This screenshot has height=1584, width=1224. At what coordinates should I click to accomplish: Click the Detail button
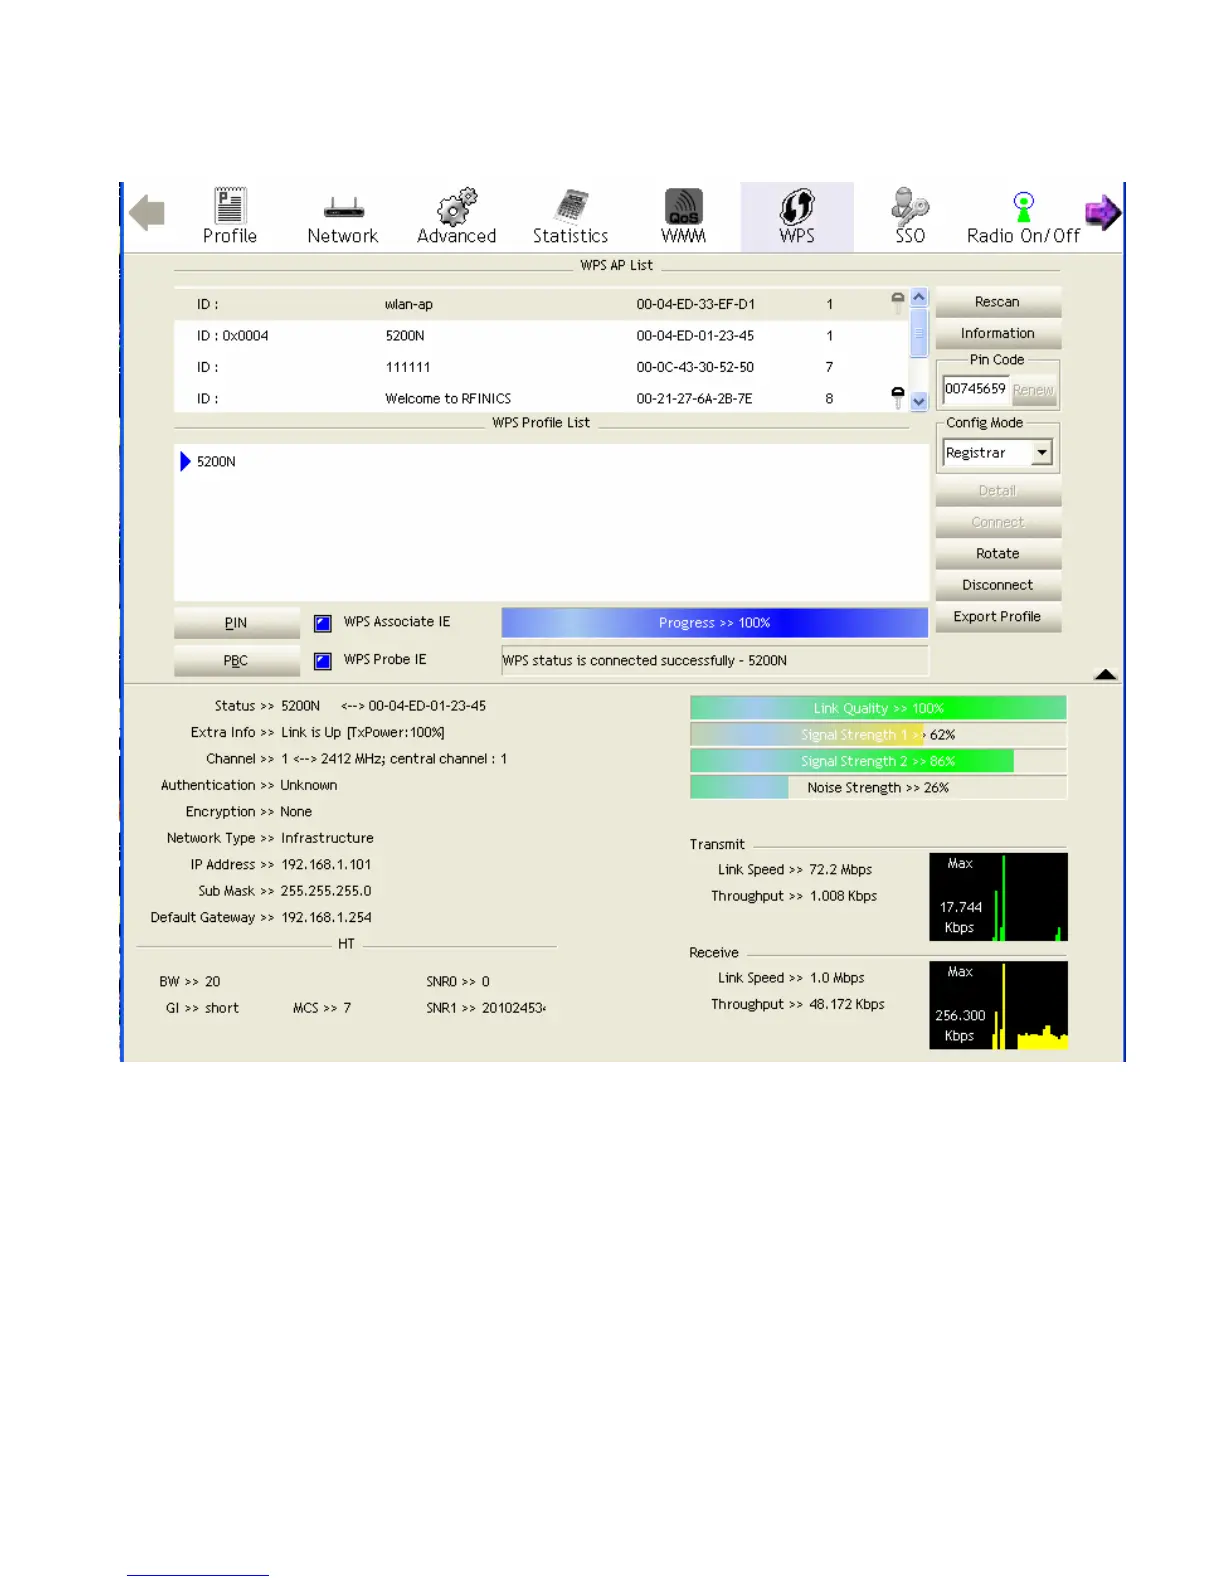point(997,491)
